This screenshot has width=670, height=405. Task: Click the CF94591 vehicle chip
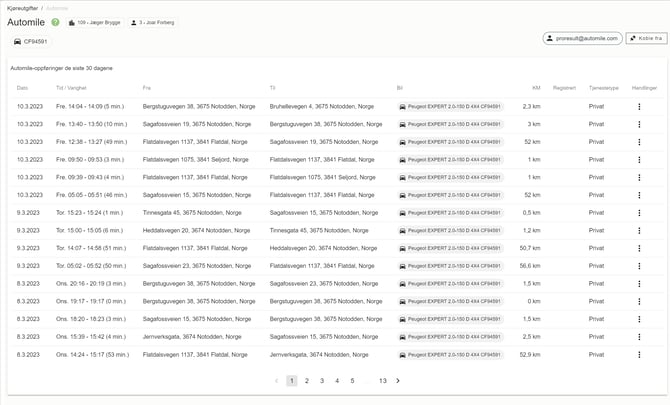pos(31,41)
